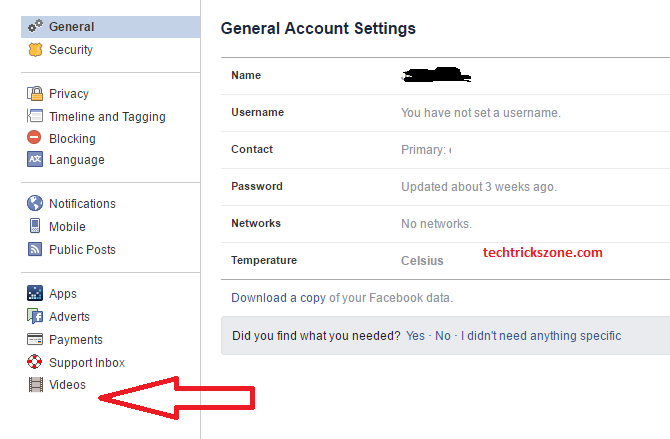Answer "Yes" to the feedback question
Screen dimensions: 670x439
[x=415, y=336]
